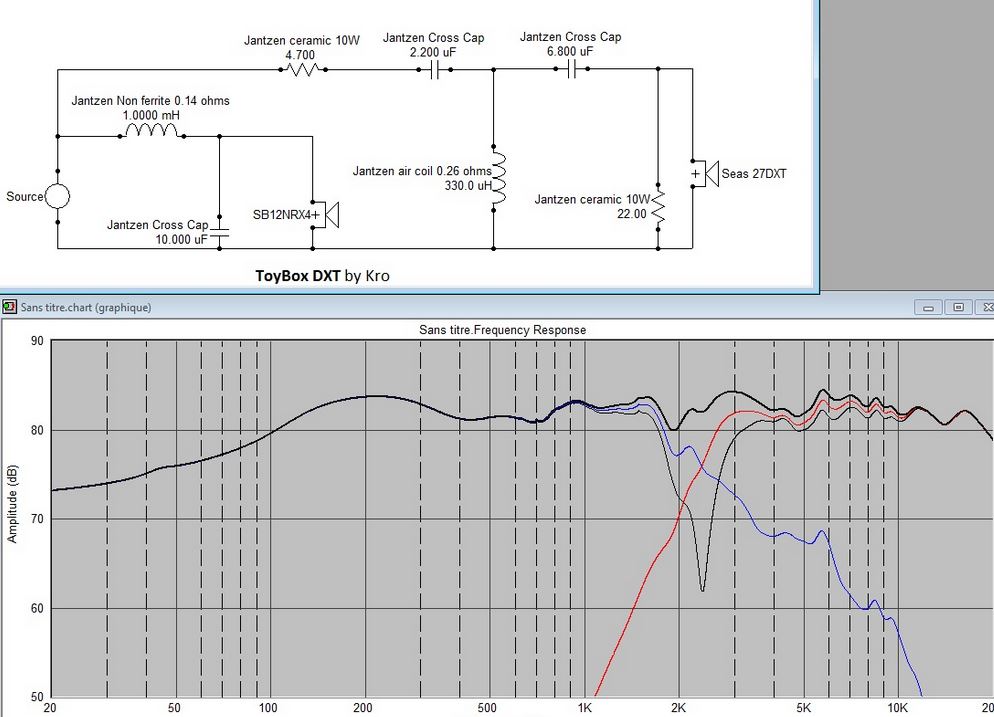Select the 4.700 ohm resistor symbol

(303, 69)
